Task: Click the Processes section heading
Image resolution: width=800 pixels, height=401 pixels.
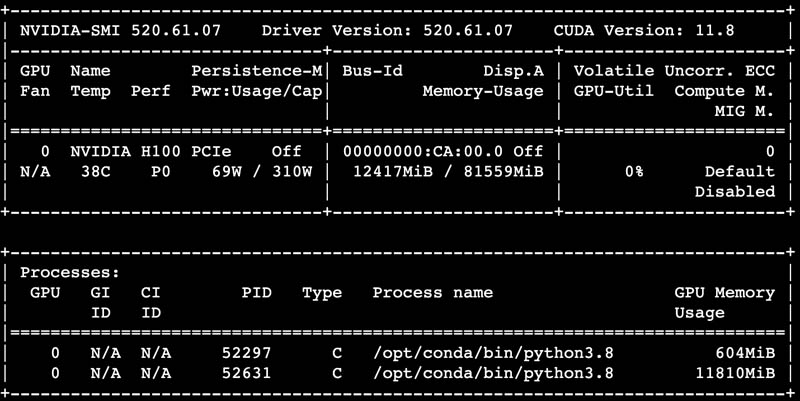Action: click(70, 271)
